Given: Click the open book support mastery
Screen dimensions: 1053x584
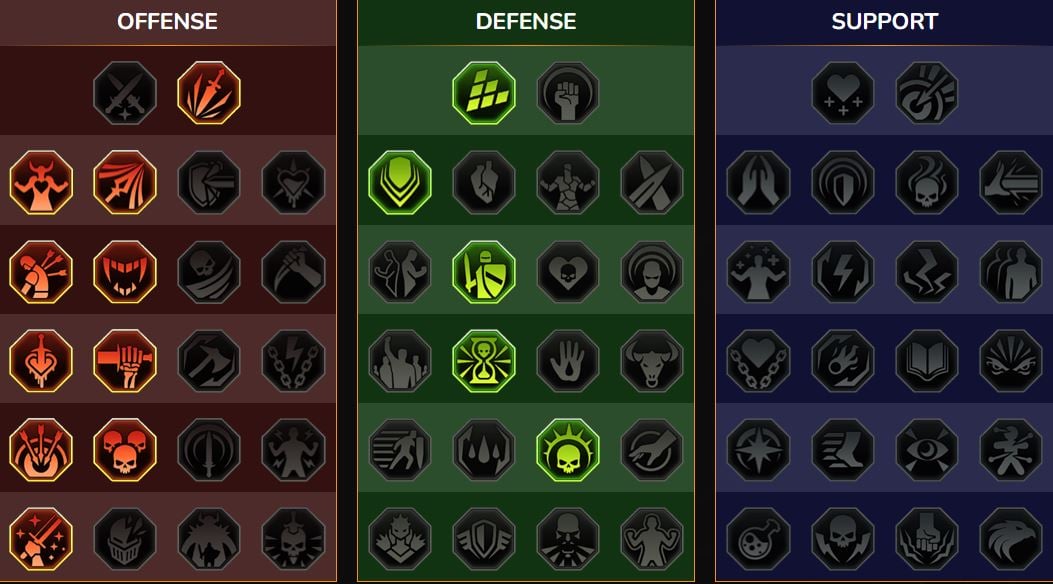Looking at the screenshot, I should point(927,360).
